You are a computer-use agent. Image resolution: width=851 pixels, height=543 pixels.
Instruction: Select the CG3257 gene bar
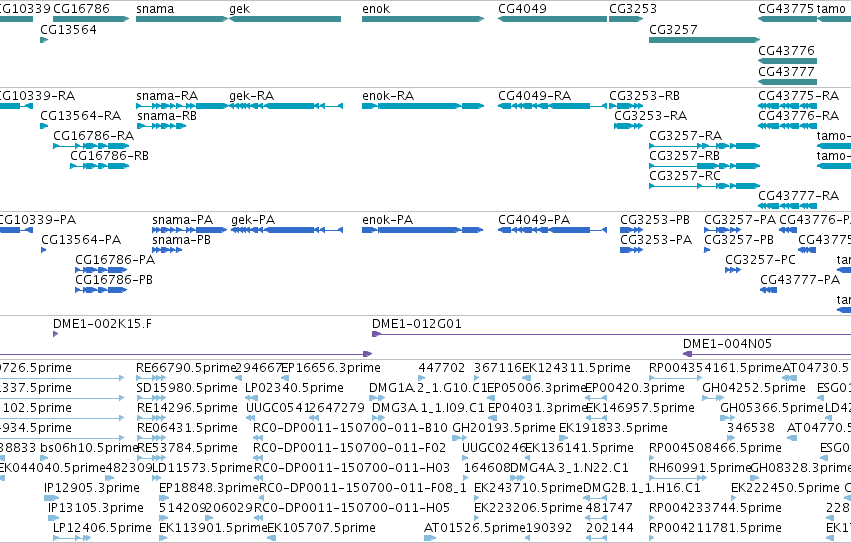(x=704, y=40)
